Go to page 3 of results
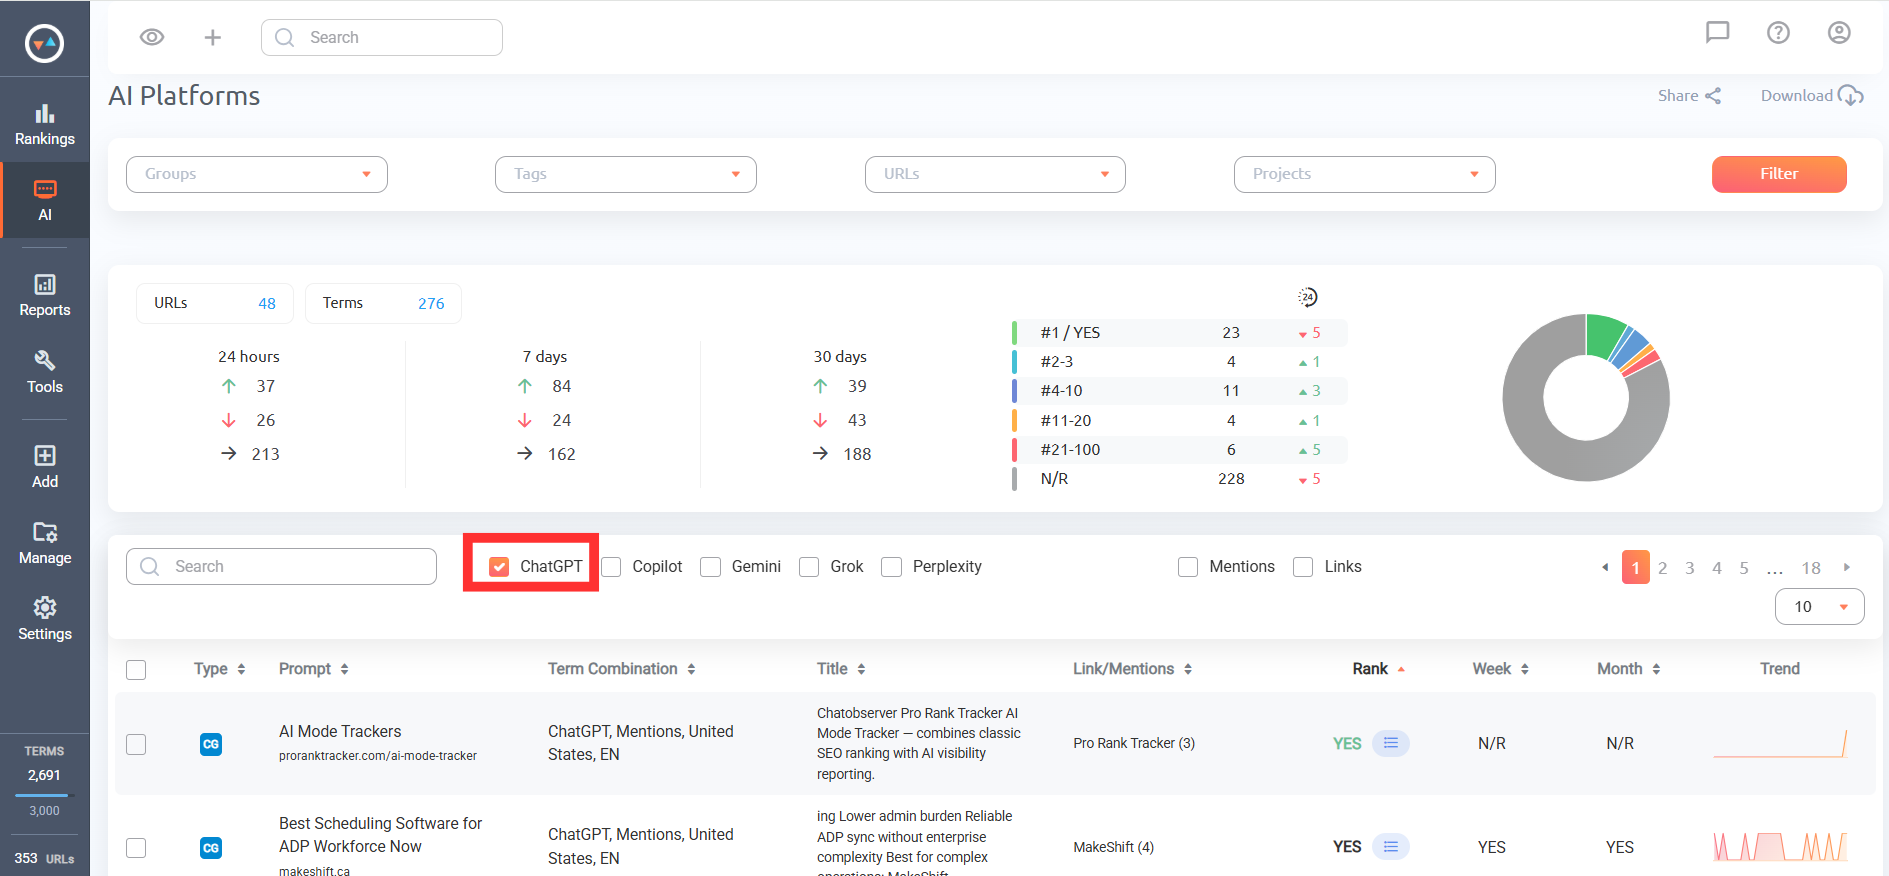The image size is (1889, 876). click(x=1690, y=568)
